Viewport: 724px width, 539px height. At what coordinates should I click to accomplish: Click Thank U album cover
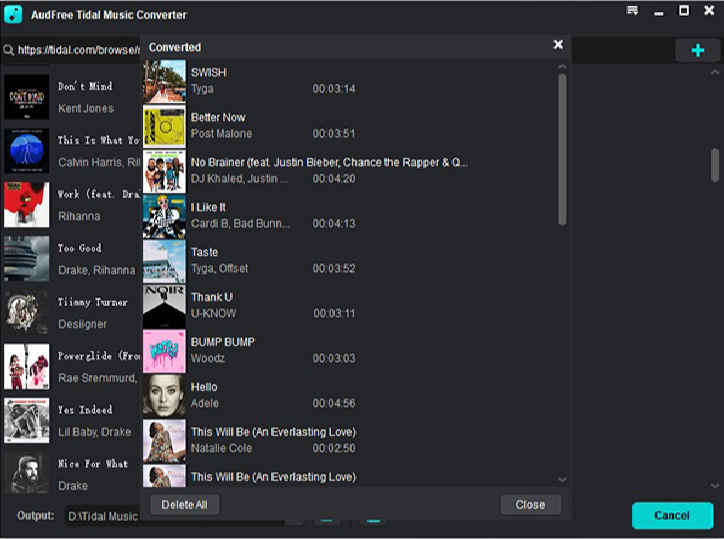pos(164,305)
